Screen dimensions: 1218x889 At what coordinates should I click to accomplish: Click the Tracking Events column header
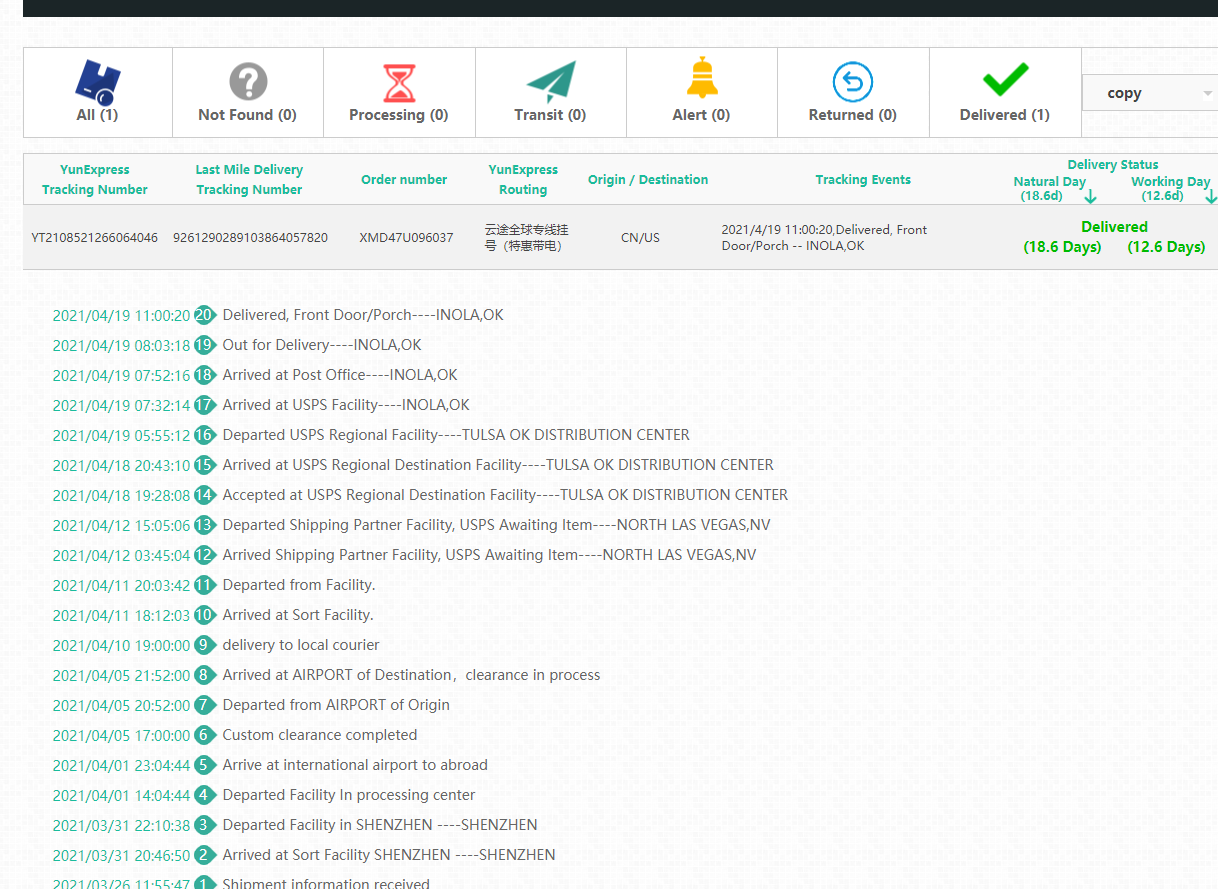coord(862,180)
